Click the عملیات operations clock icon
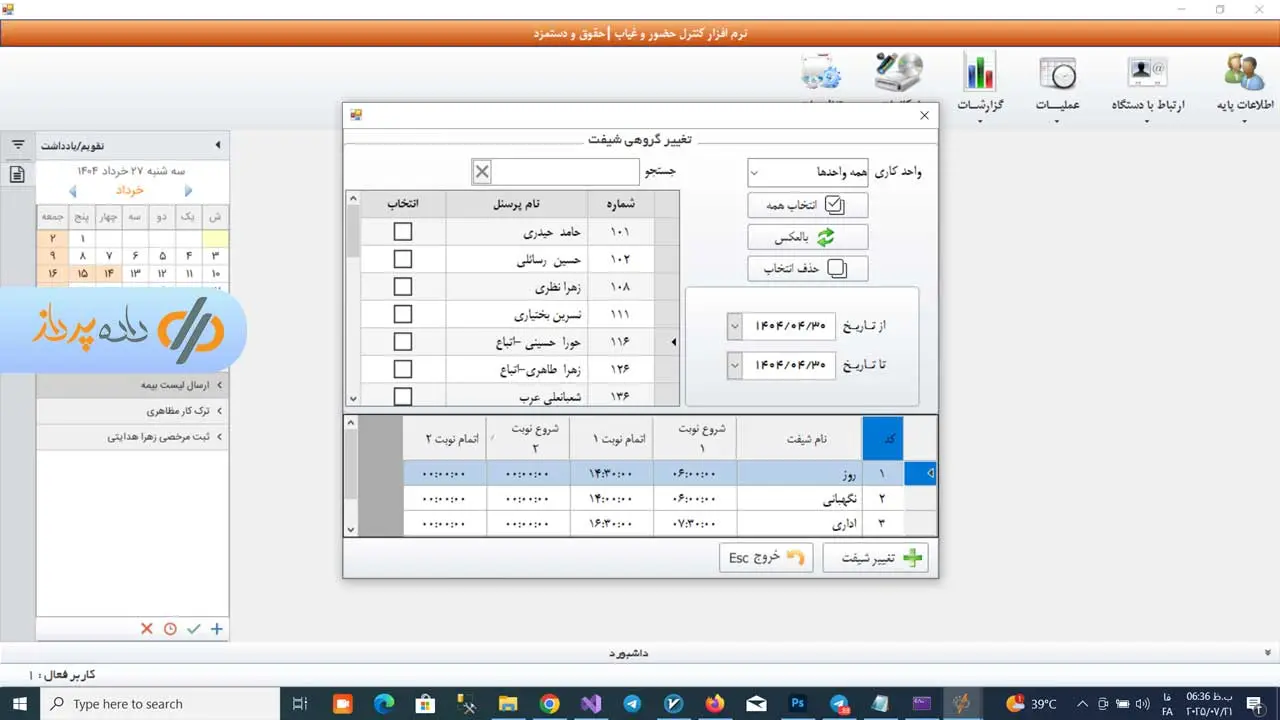 coord(1057,74)
